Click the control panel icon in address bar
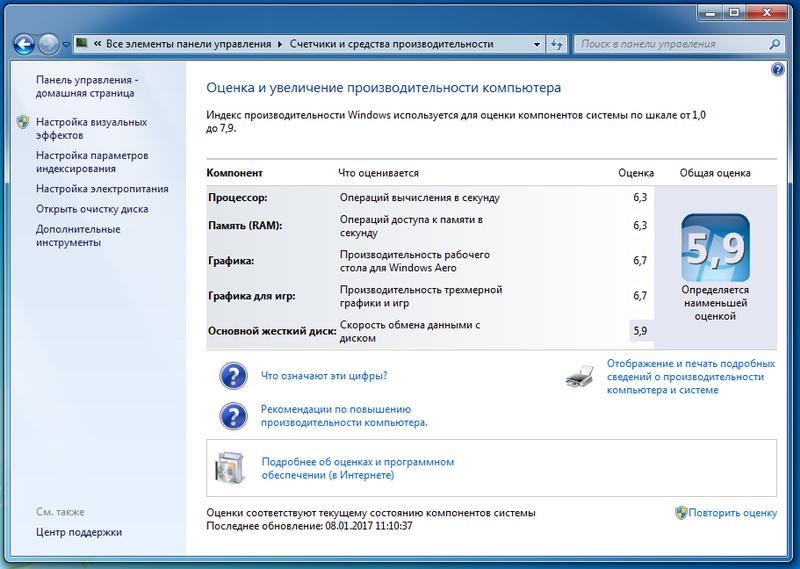Viewport: 800px width, 569px height. point(82,43)
